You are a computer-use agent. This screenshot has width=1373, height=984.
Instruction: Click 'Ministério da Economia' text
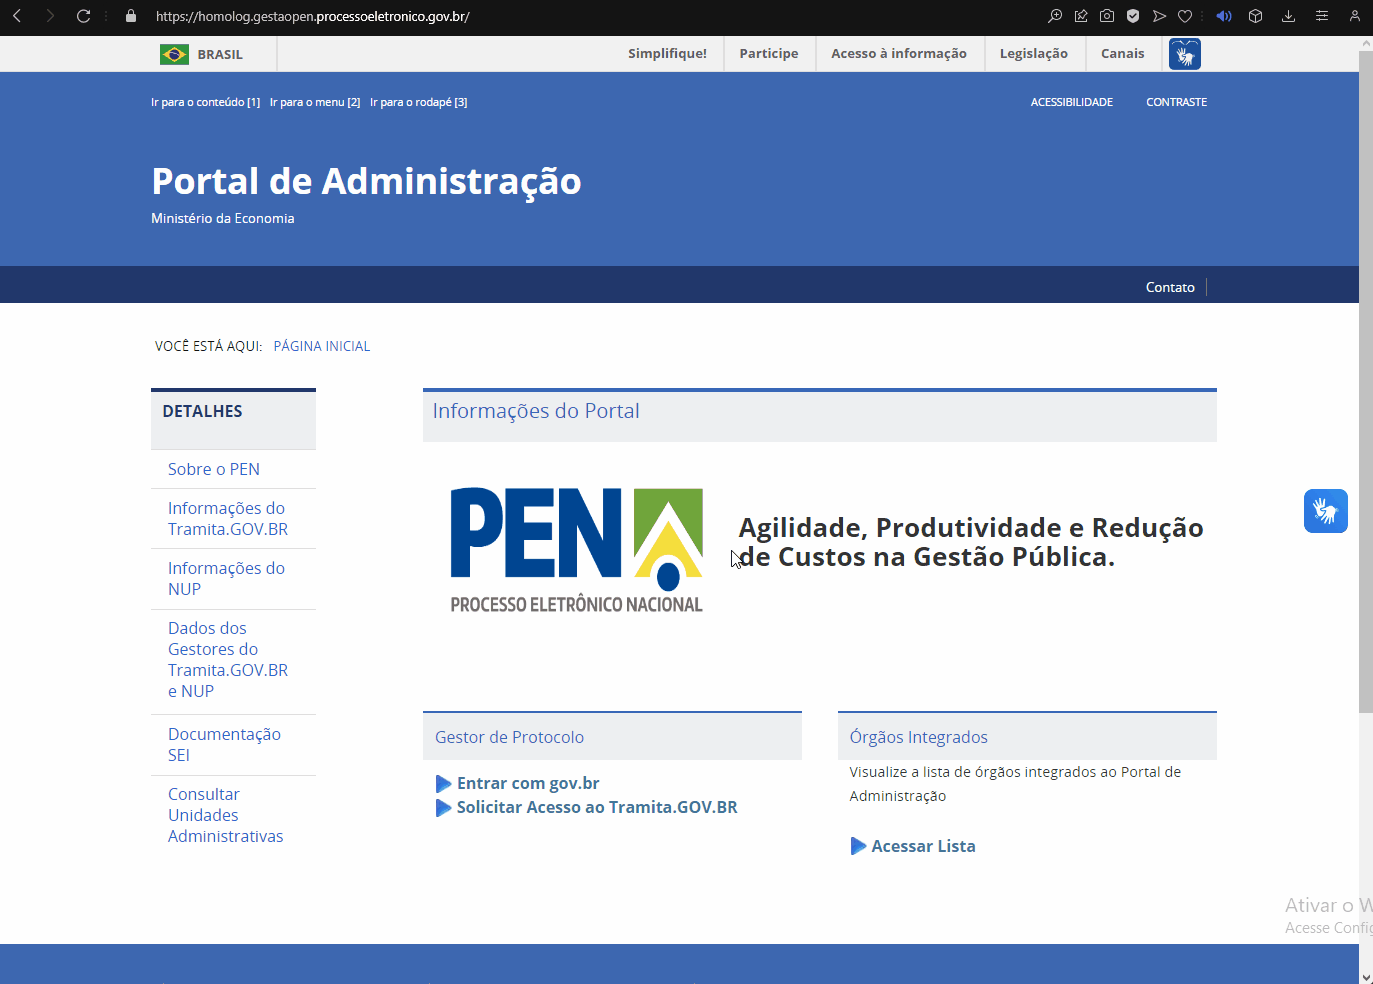click(x=223, y=218)
